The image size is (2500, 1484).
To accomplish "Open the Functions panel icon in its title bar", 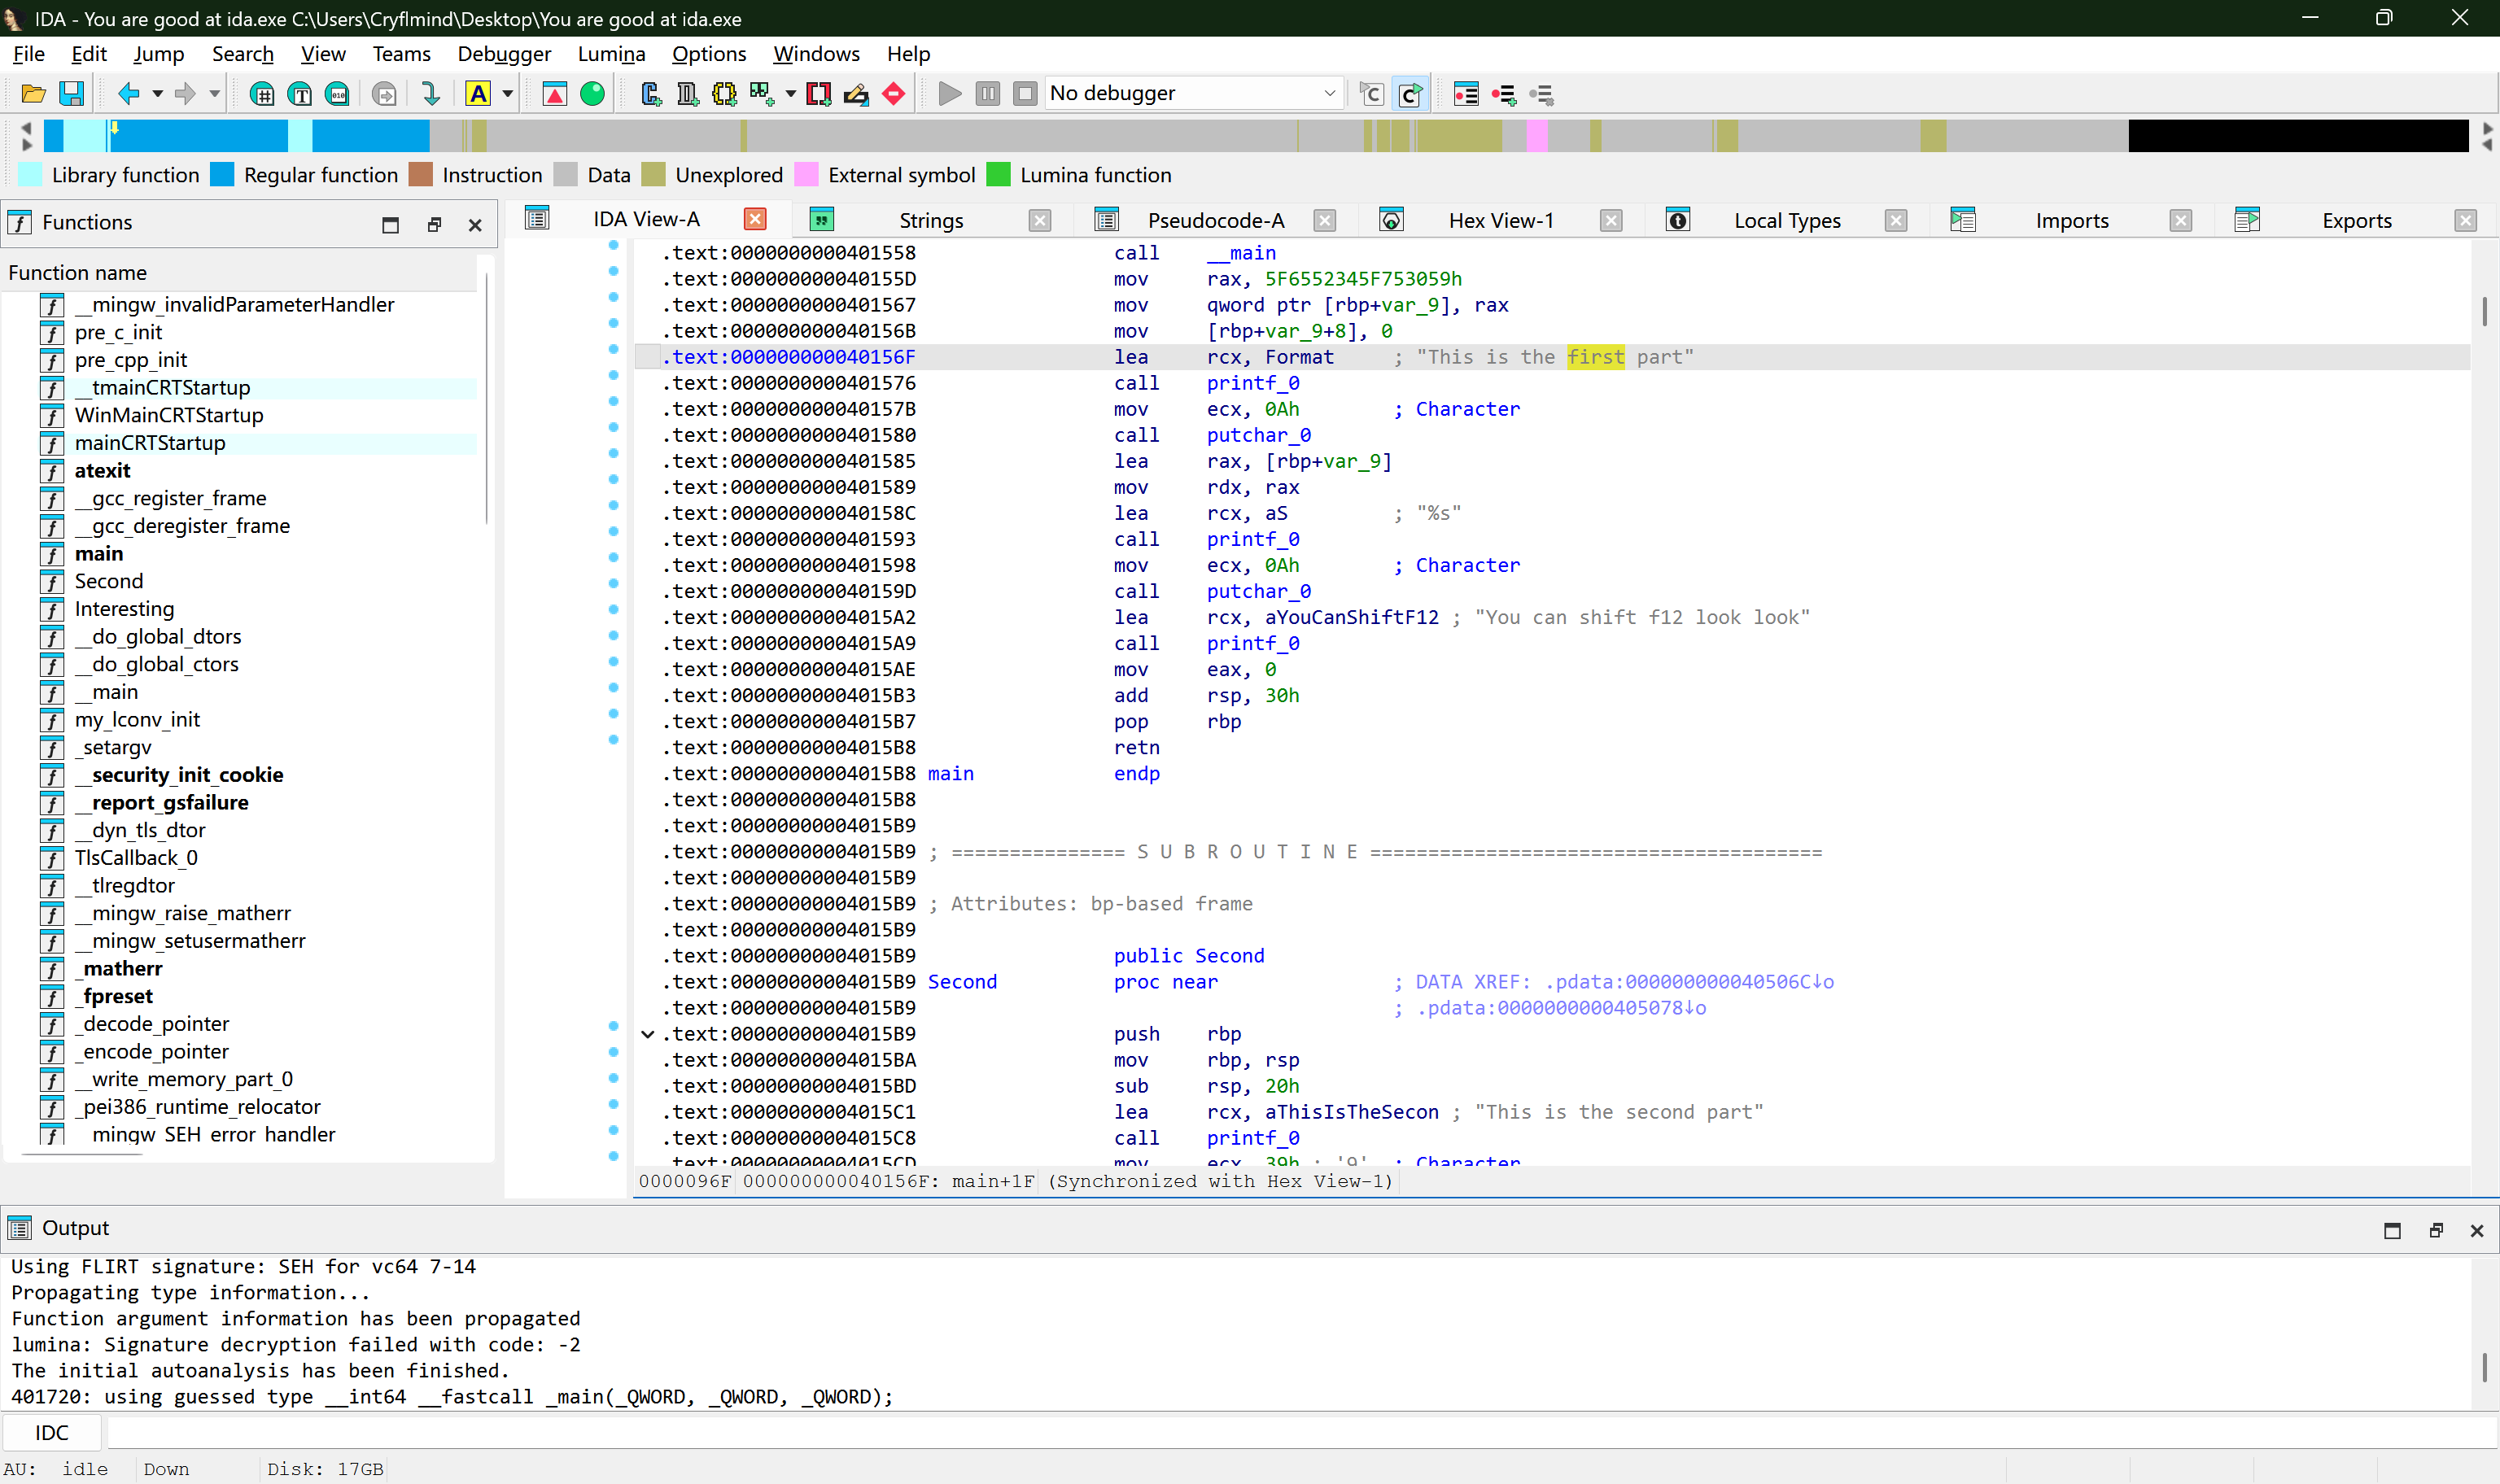I will pyautogui.click(x=19, y=222).
